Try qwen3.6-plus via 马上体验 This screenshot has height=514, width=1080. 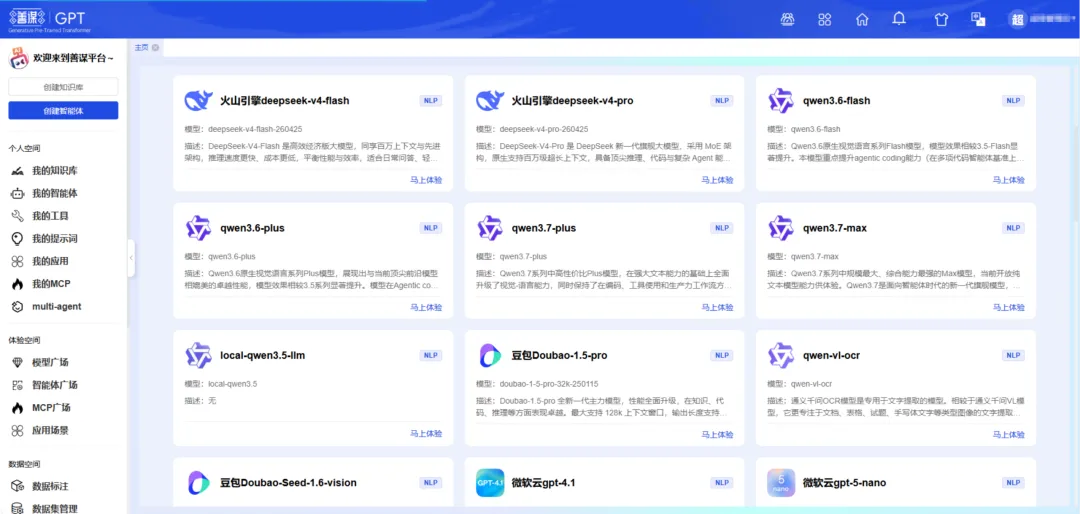click(426, 307)
